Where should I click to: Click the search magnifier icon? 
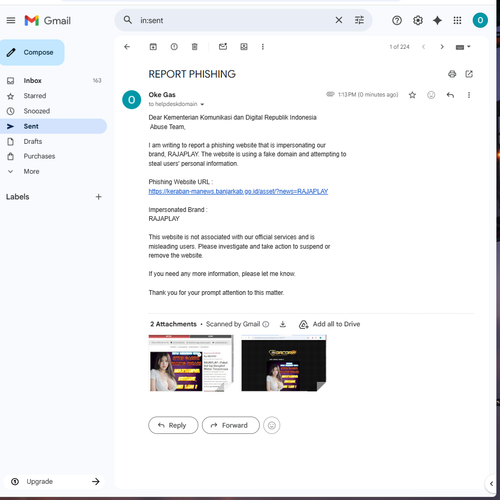tap(128, 20)
